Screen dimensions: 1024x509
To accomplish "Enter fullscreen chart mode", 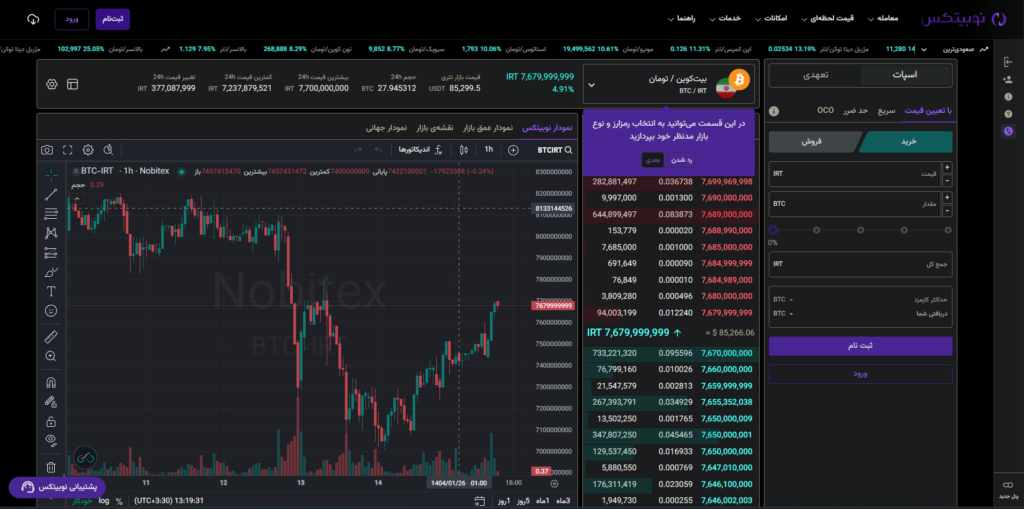I will (68, 150).
